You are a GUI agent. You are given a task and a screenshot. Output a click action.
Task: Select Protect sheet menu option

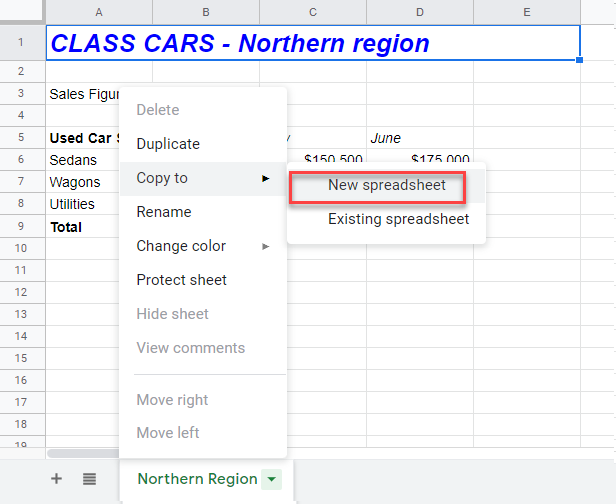[x=182, y=280]
